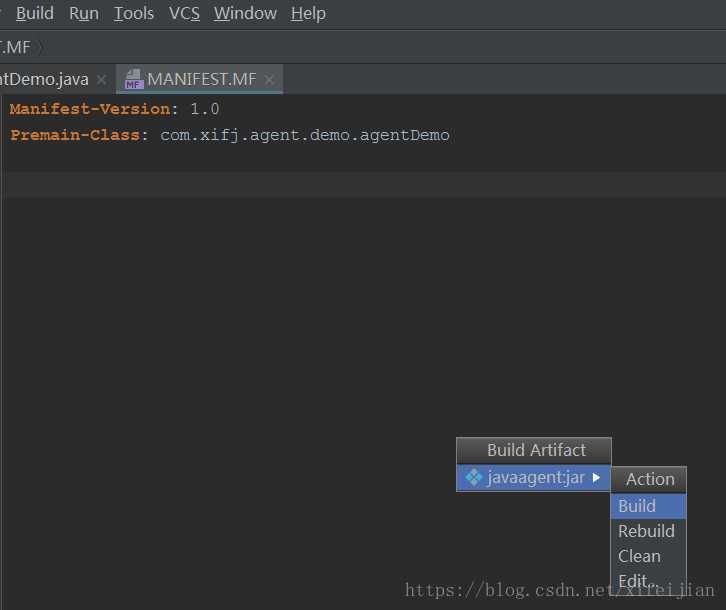Viewport: 726px width, 610px height.
Task: Choose Build in the Action popup
Action: (637, 506)
